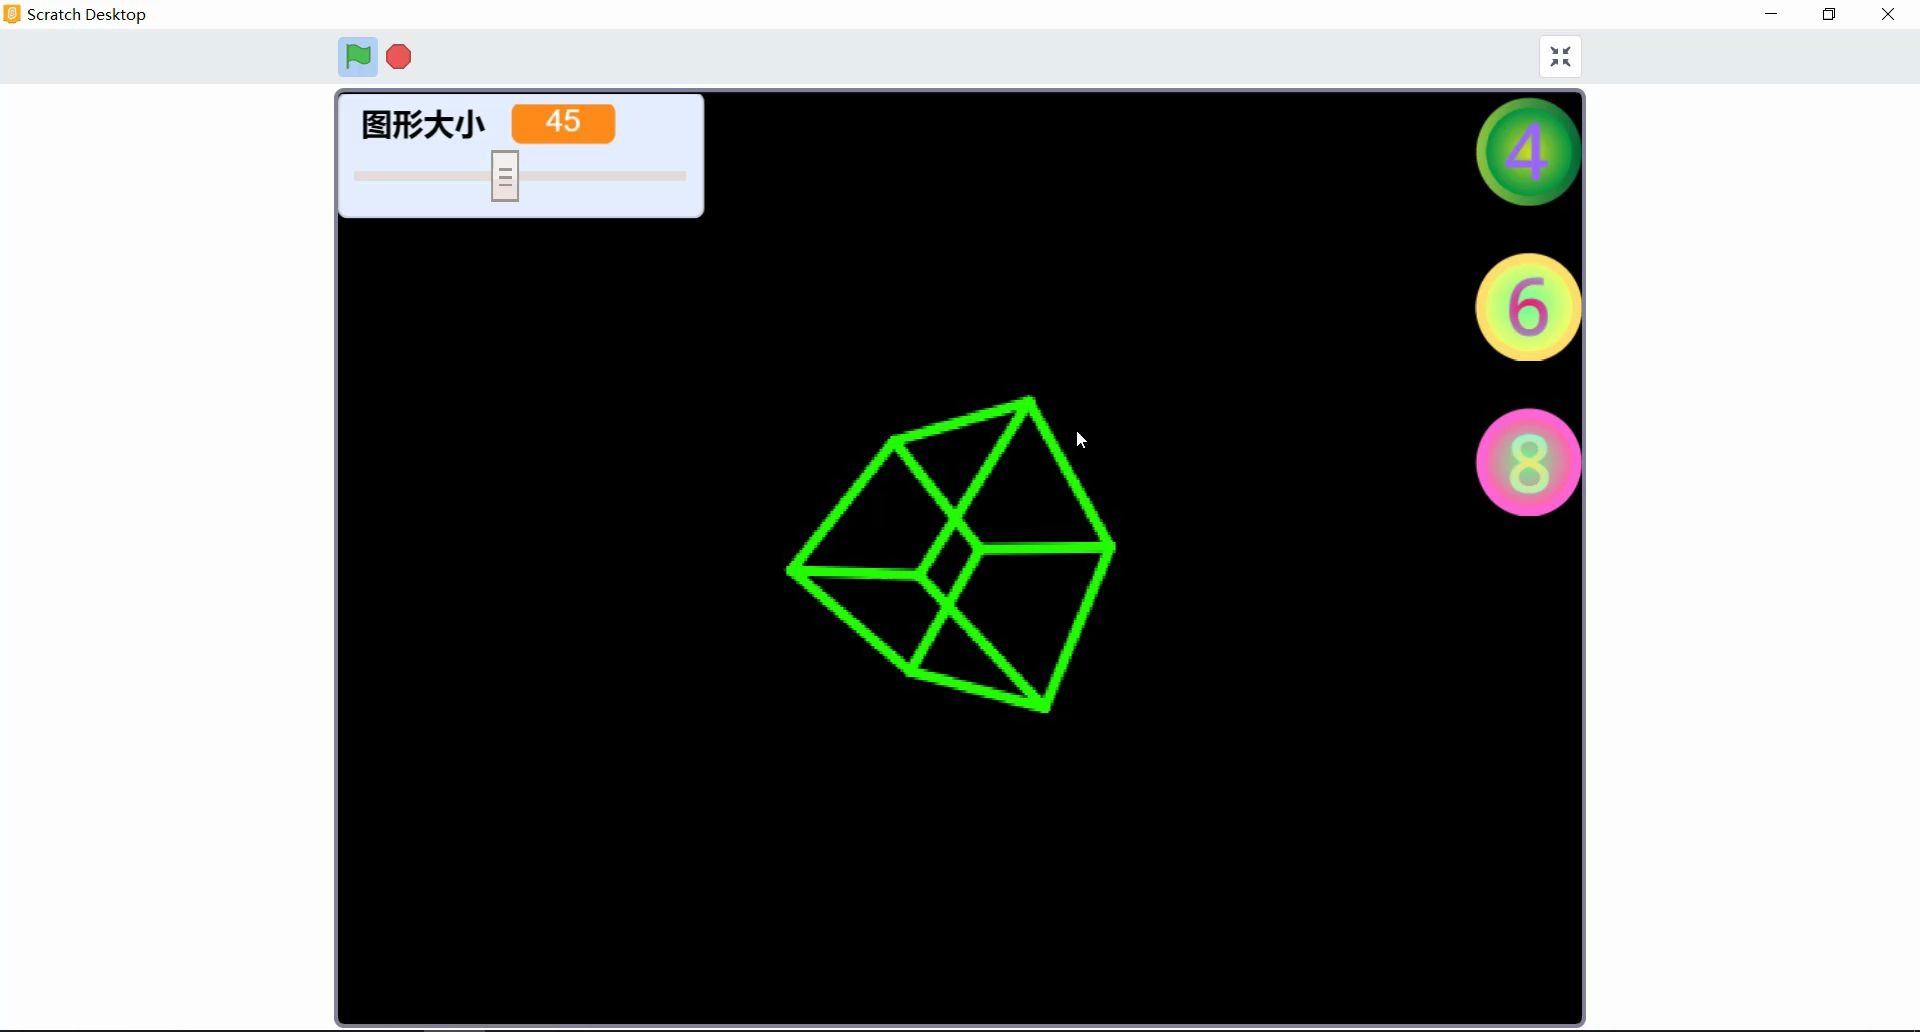Restore down the Scratch Desktop window
This screenshot has width=1920, height=1032.
point(1830,14)
